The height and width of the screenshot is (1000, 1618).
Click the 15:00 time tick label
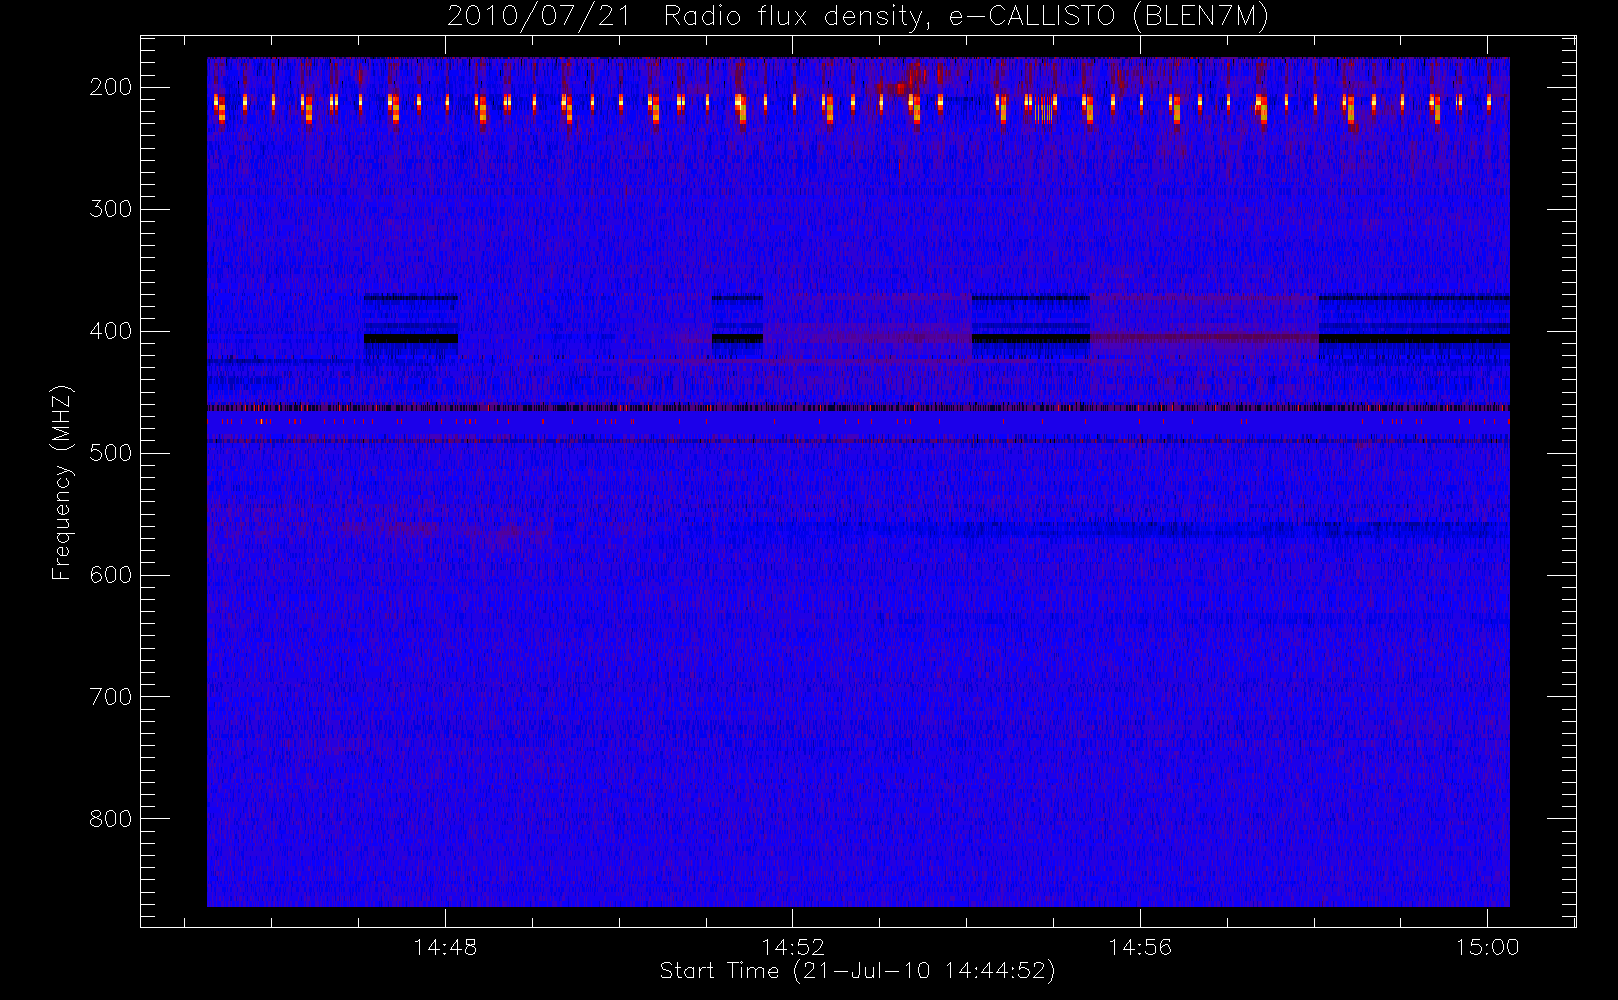[x=1487, y=947]
